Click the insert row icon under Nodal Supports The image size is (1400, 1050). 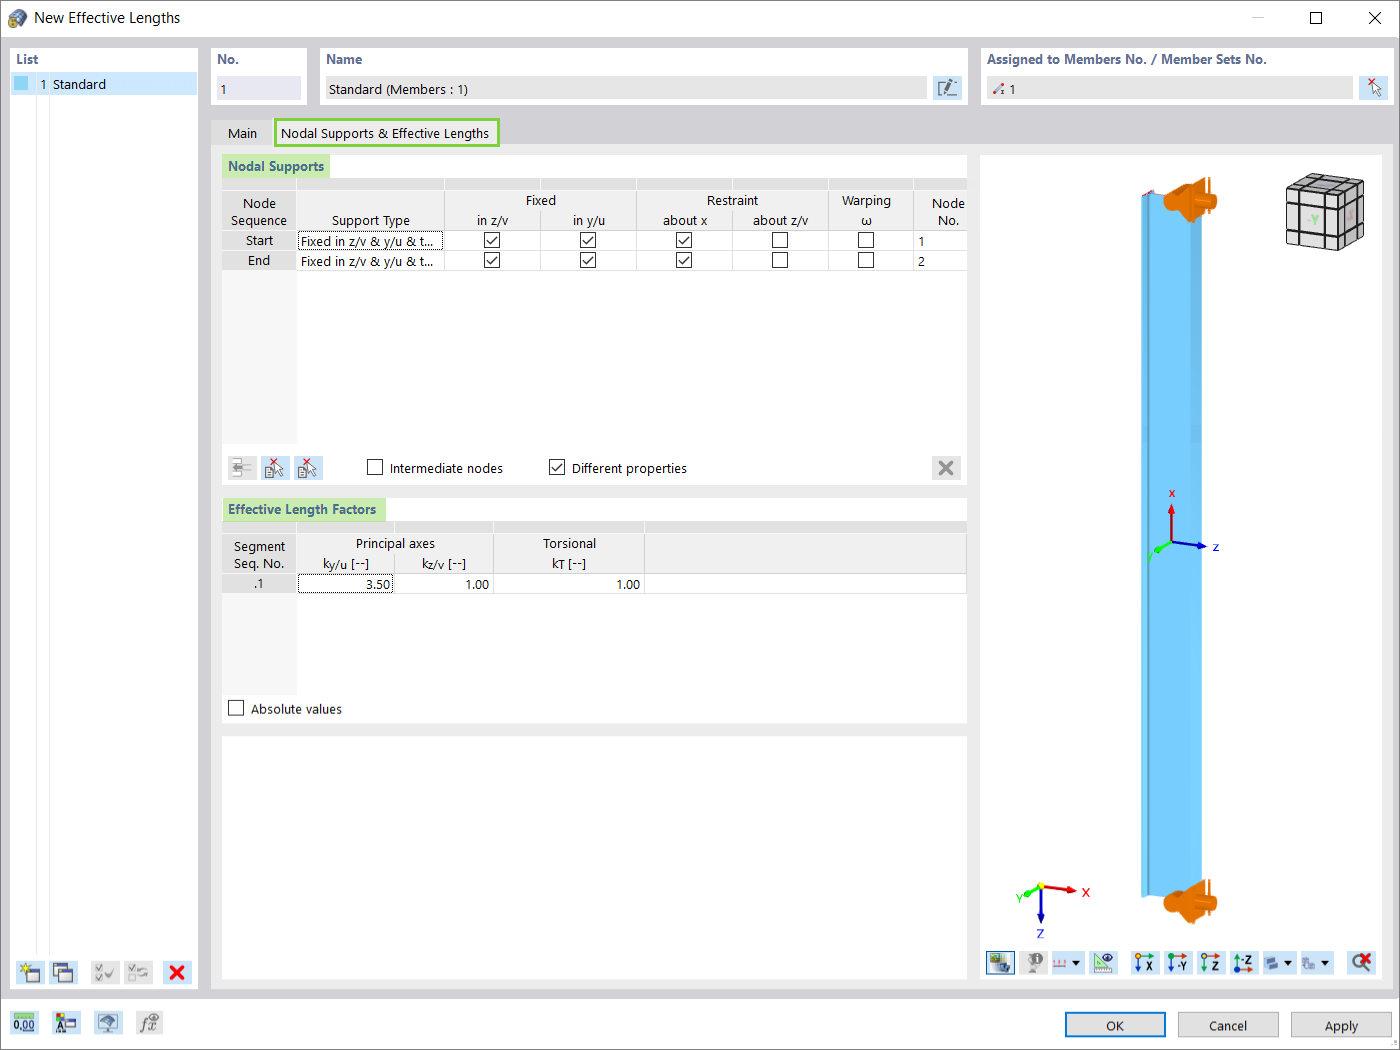point(242,468)
